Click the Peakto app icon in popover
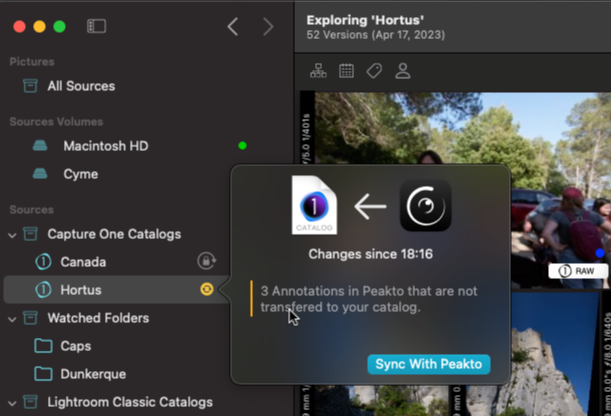Screen dimensions: 611x416 tap(426, 206)
